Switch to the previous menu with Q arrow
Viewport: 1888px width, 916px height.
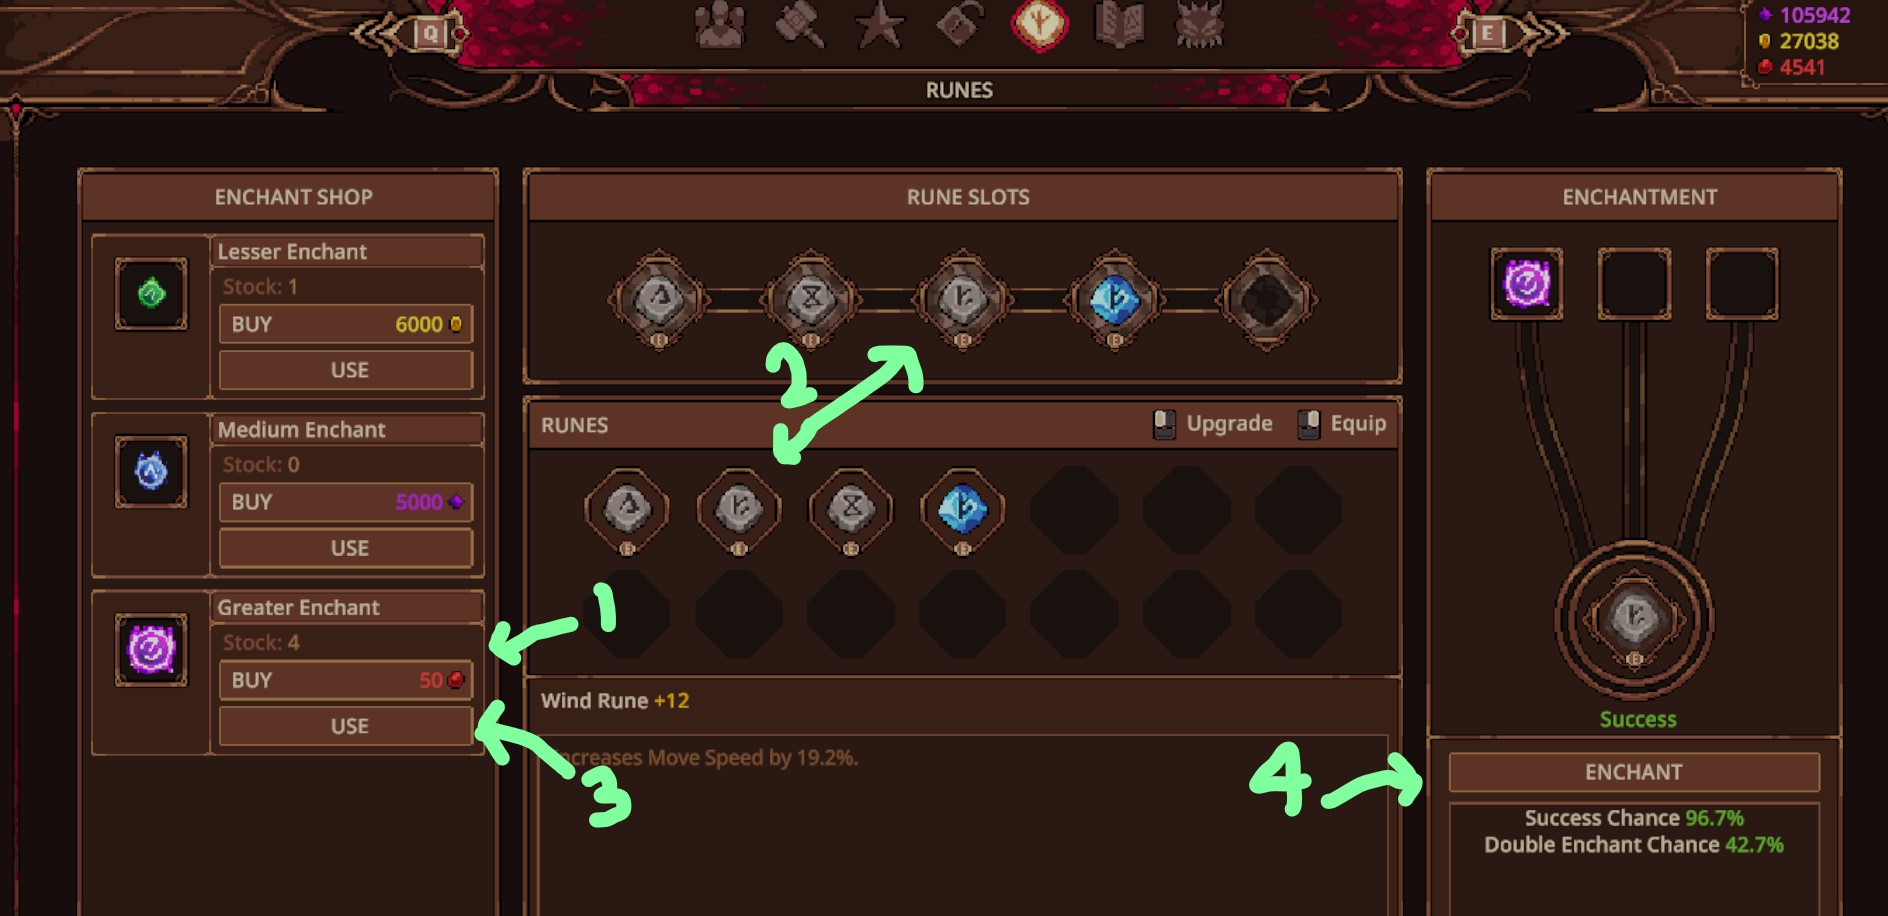(x=408, y=34)
